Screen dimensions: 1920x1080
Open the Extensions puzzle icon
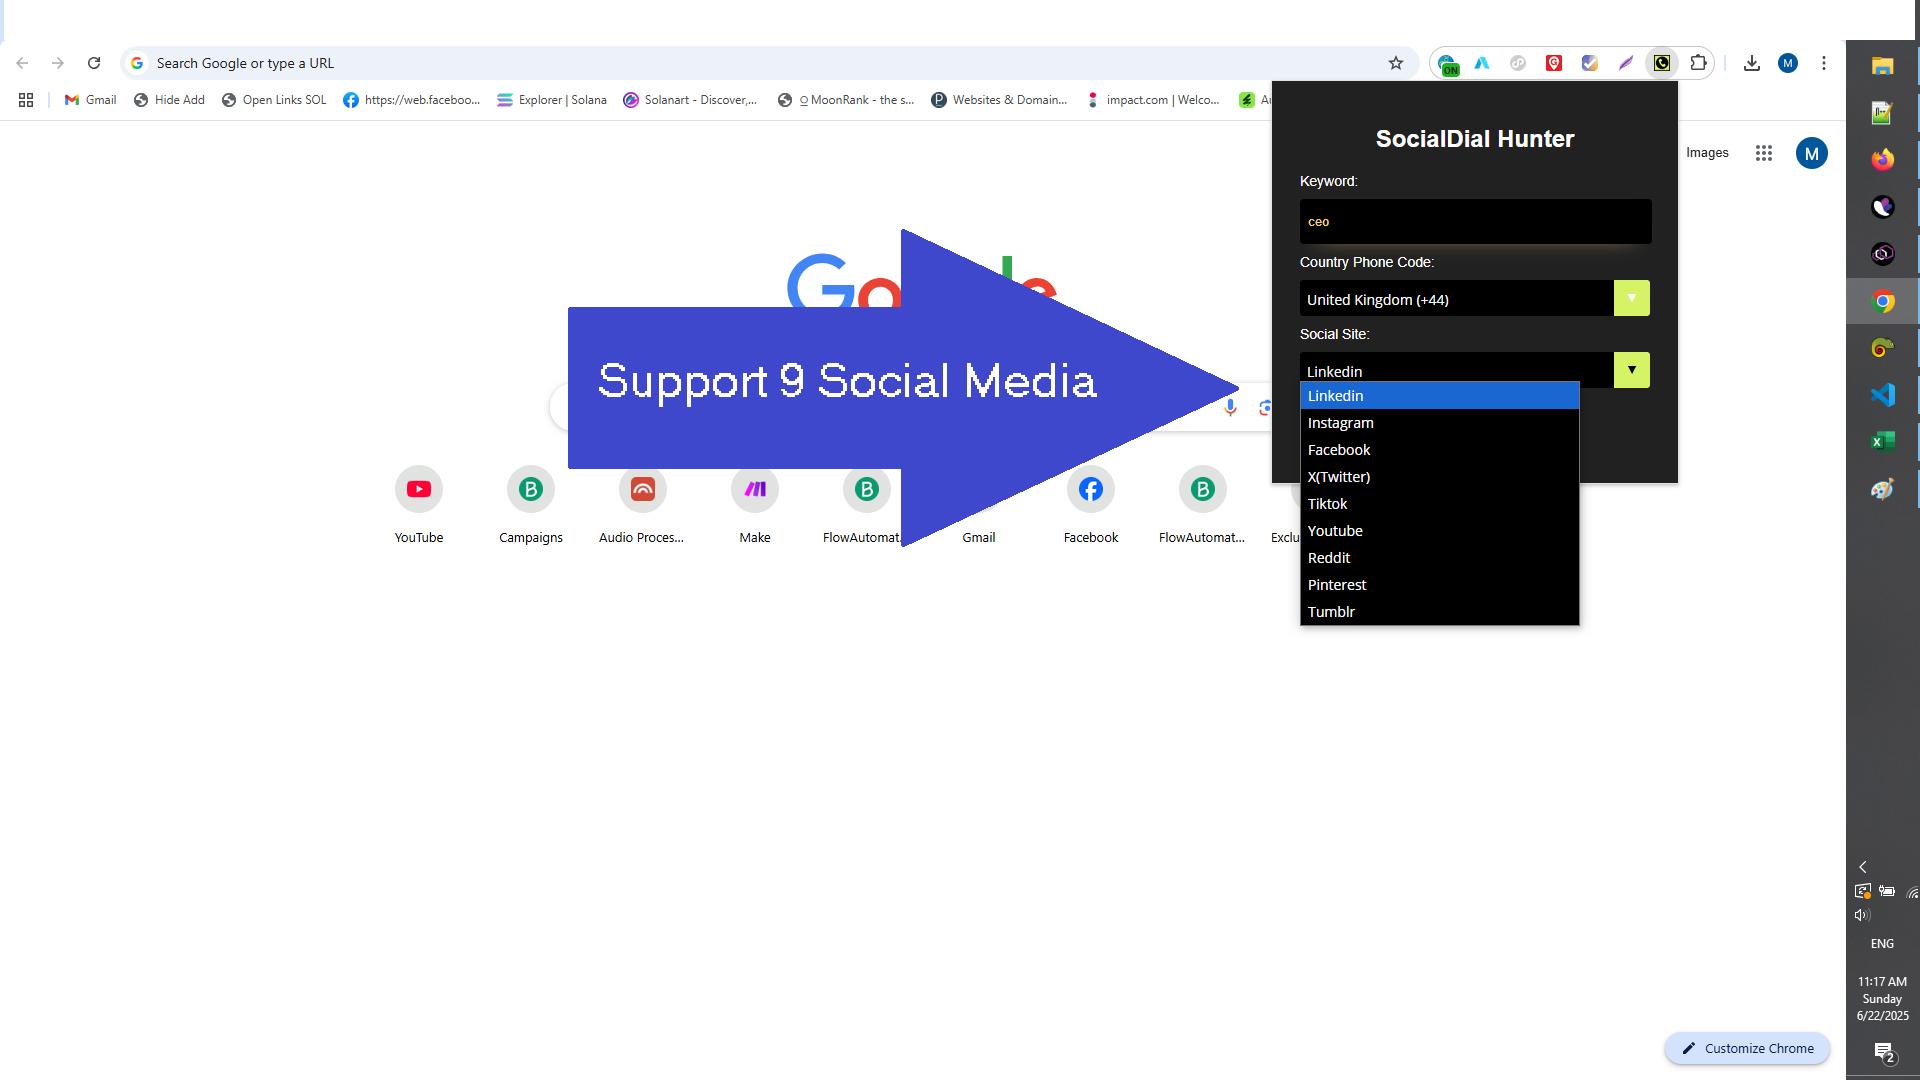[1698, 63]
